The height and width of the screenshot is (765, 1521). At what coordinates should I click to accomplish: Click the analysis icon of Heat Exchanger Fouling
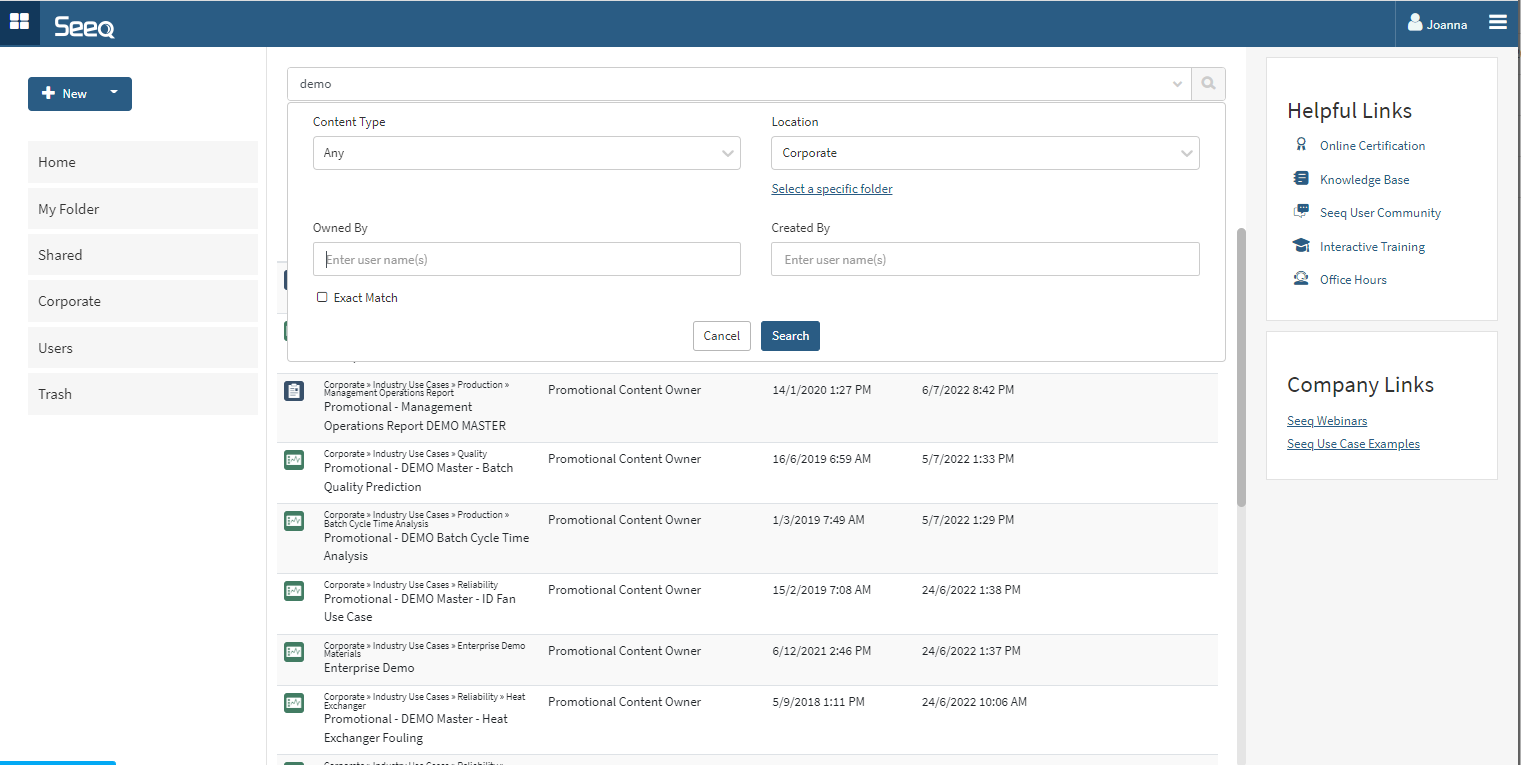click(294, 703)
